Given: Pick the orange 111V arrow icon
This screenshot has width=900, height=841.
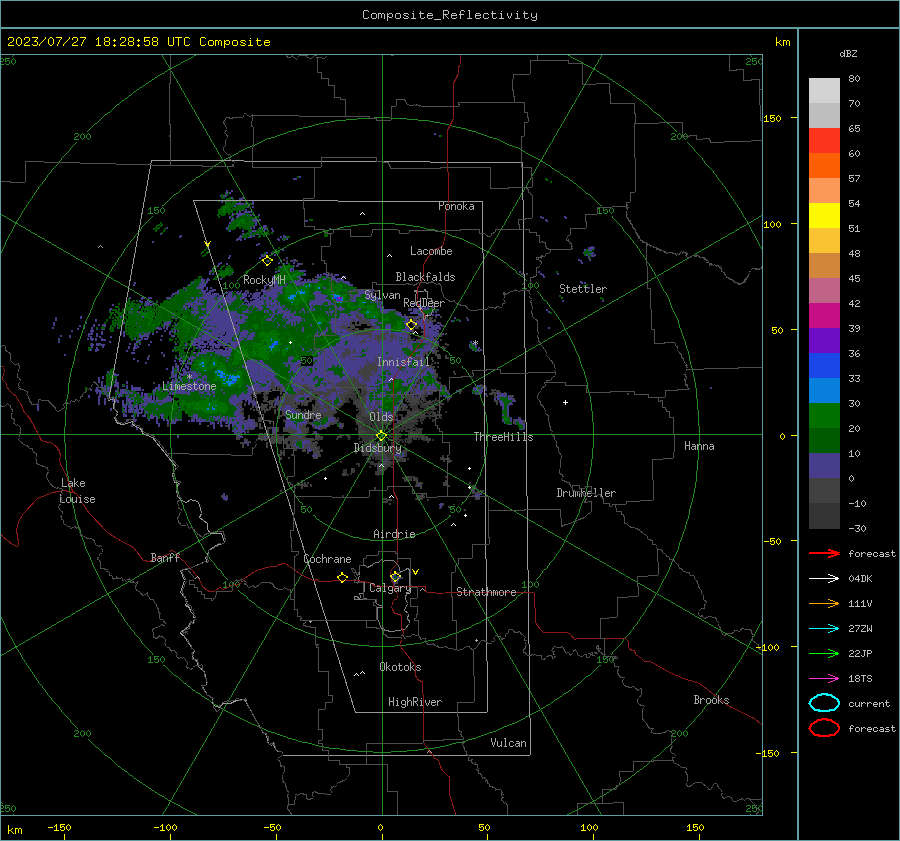Looking at the screenshot, I should point(824,603).
